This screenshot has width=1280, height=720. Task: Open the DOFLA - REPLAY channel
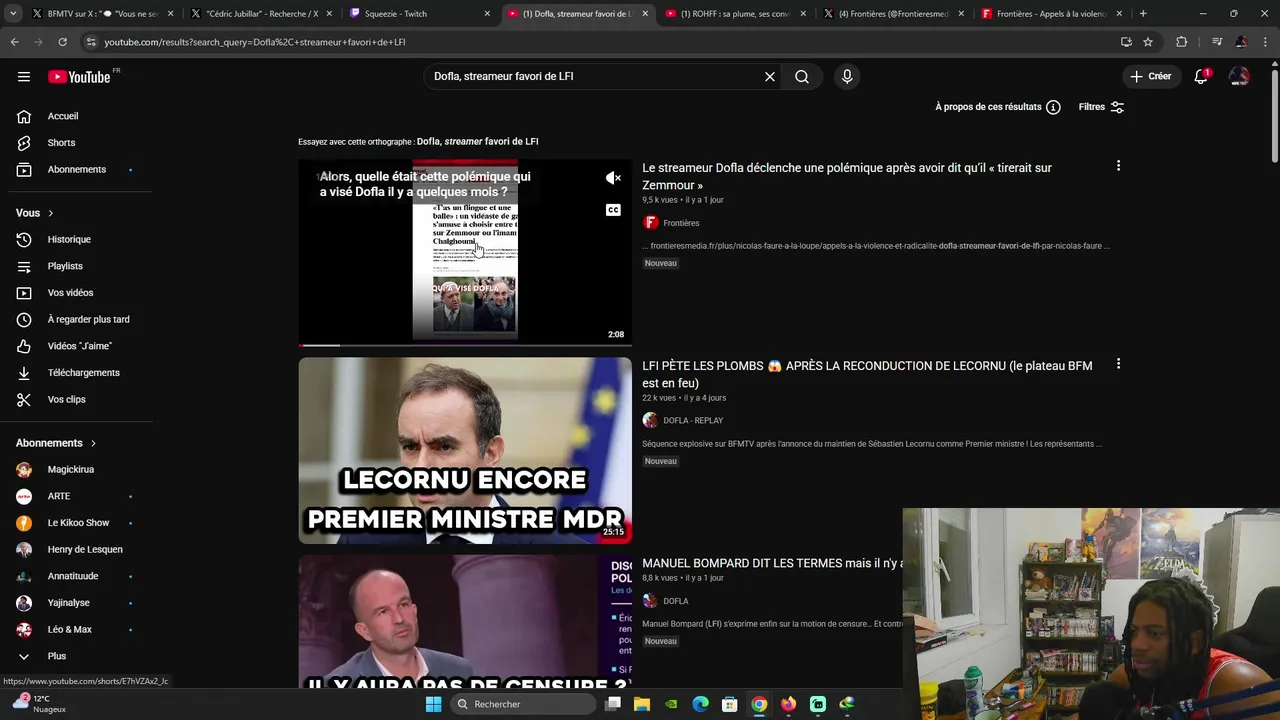tap(693, 421)
